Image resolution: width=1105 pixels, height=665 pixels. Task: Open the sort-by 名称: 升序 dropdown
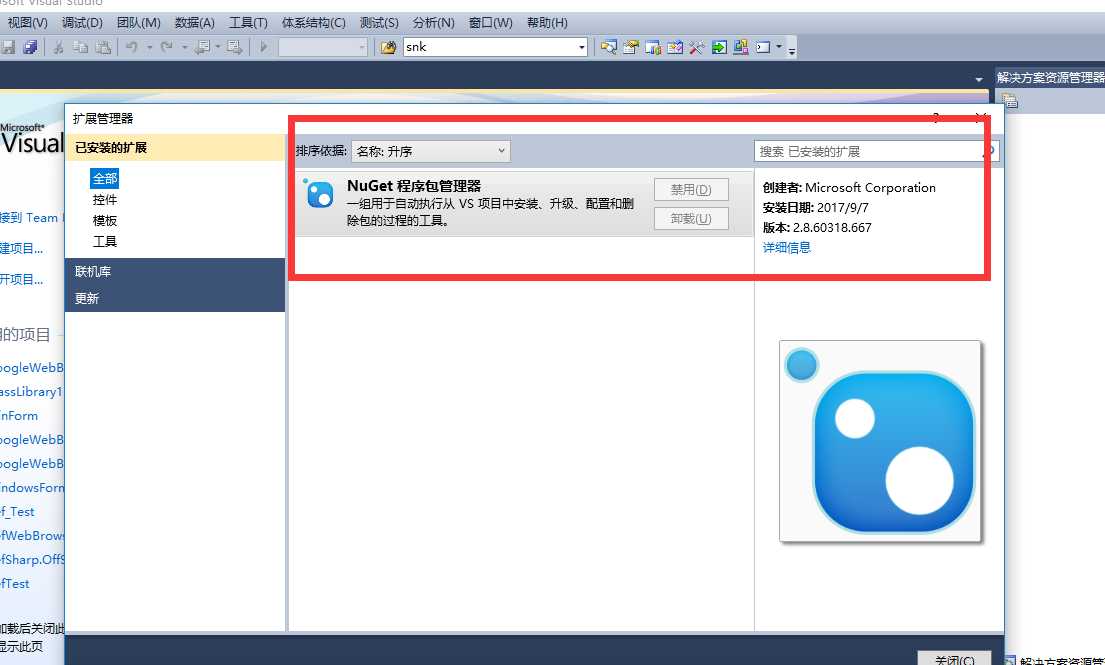(431, 151)
